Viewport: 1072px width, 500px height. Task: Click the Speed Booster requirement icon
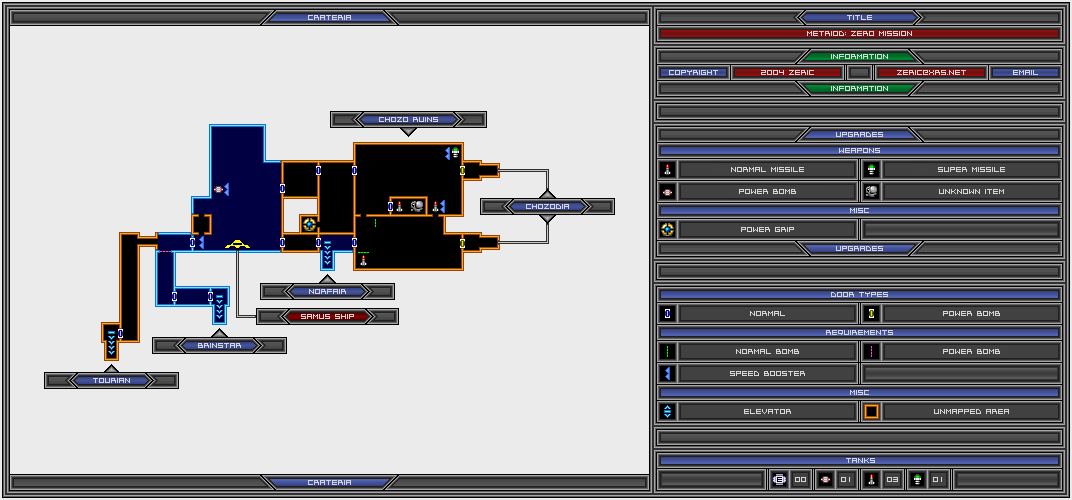[x=668, y=373]
